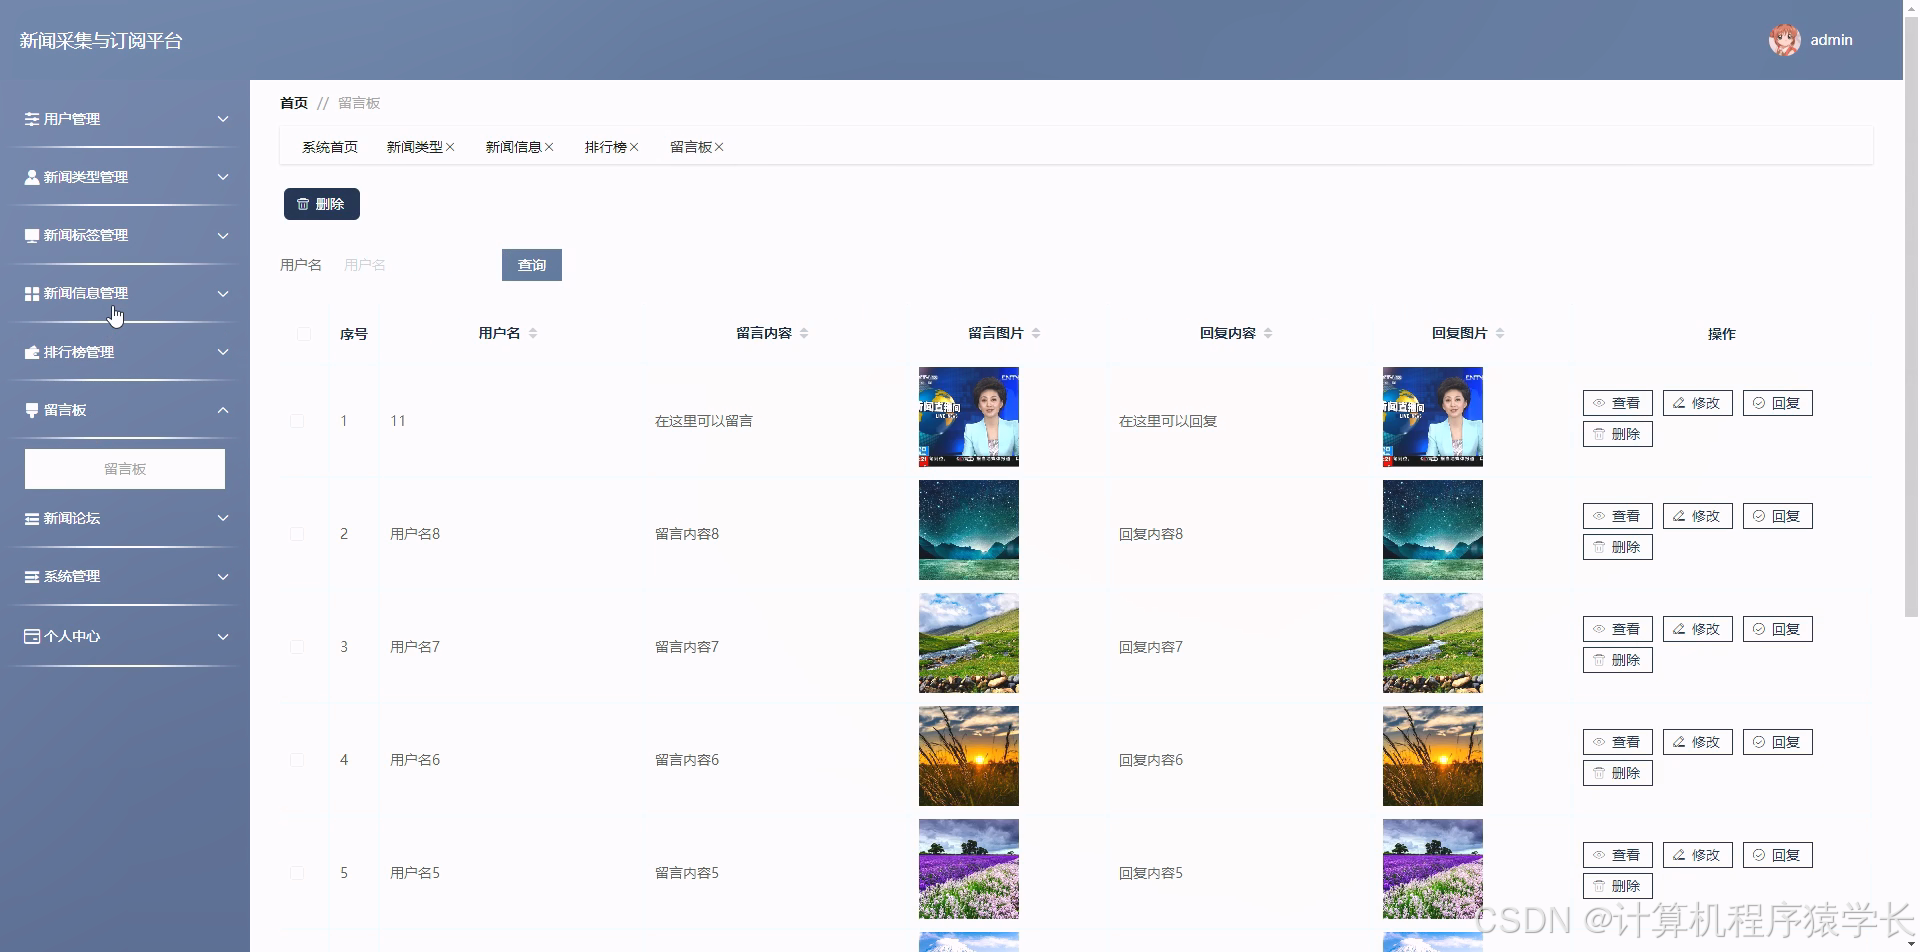Click the 在这里可以留言 cell text

point(704,421)
